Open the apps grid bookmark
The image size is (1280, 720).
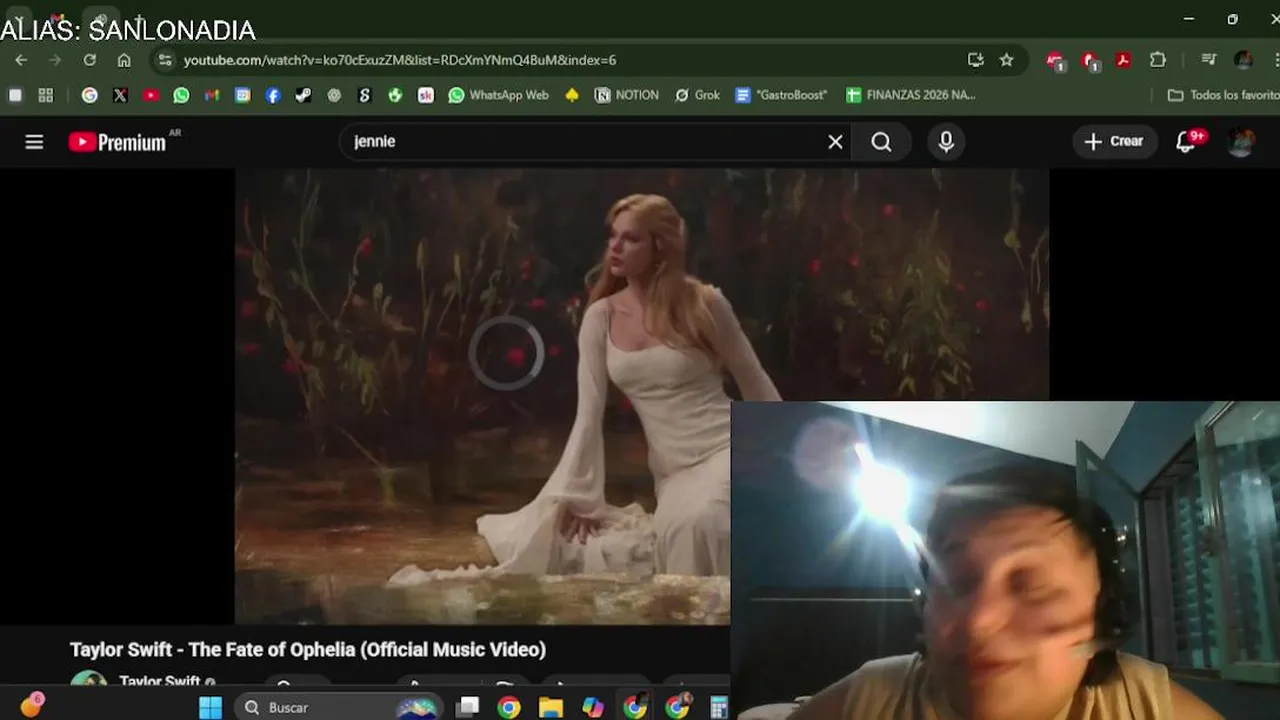[x=45, y=95]
